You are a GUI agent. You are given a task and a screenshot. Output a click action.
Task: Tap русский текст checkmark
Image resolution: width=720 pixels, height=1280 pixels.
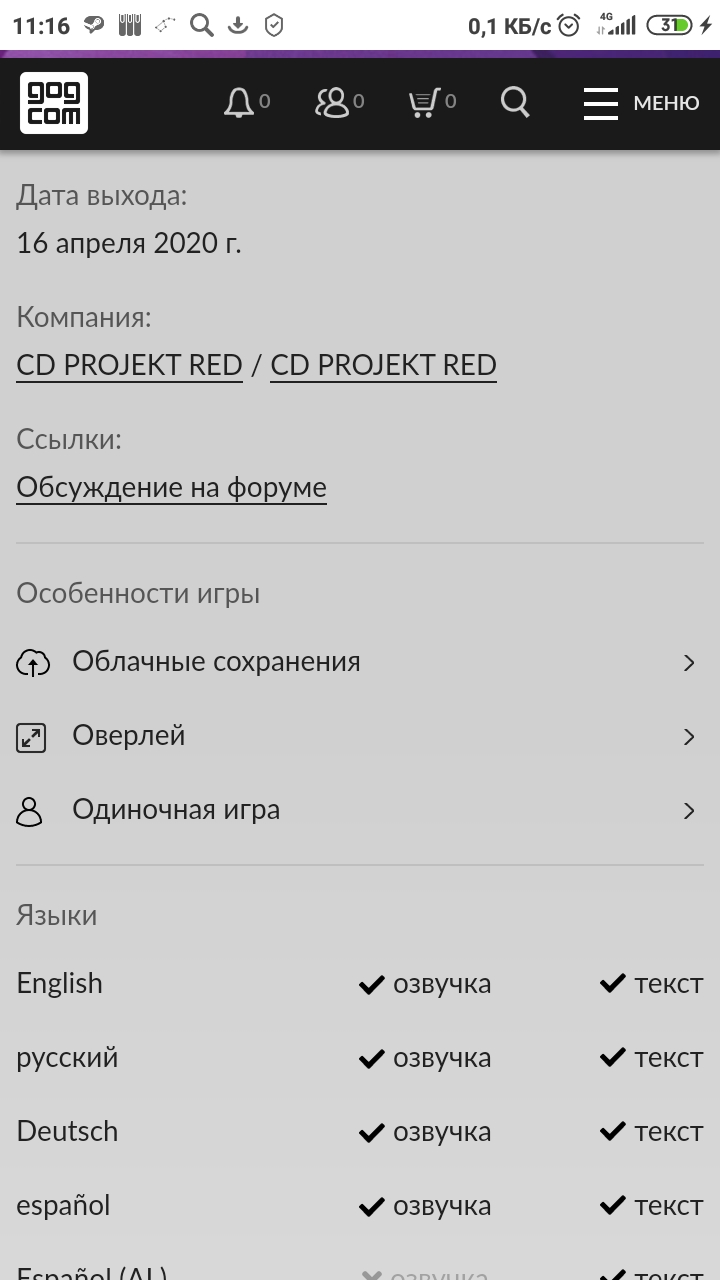click(613, 1059)
